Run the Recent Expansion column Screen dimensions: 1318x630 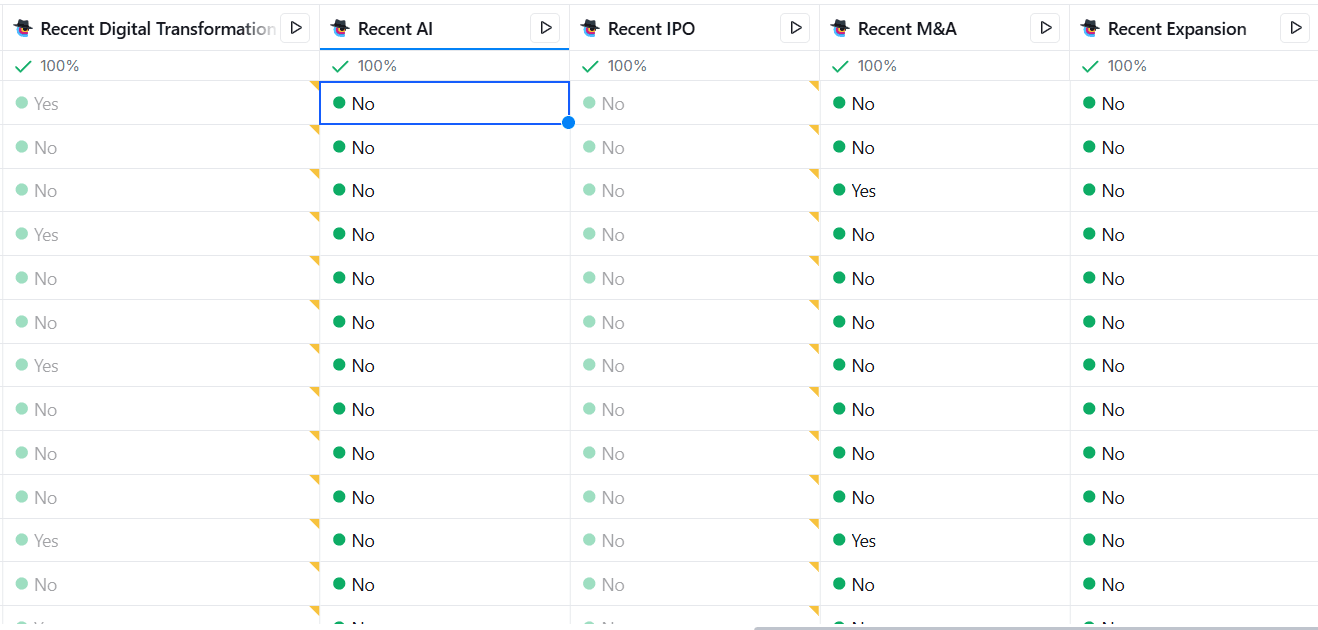tap(1295, 28)
